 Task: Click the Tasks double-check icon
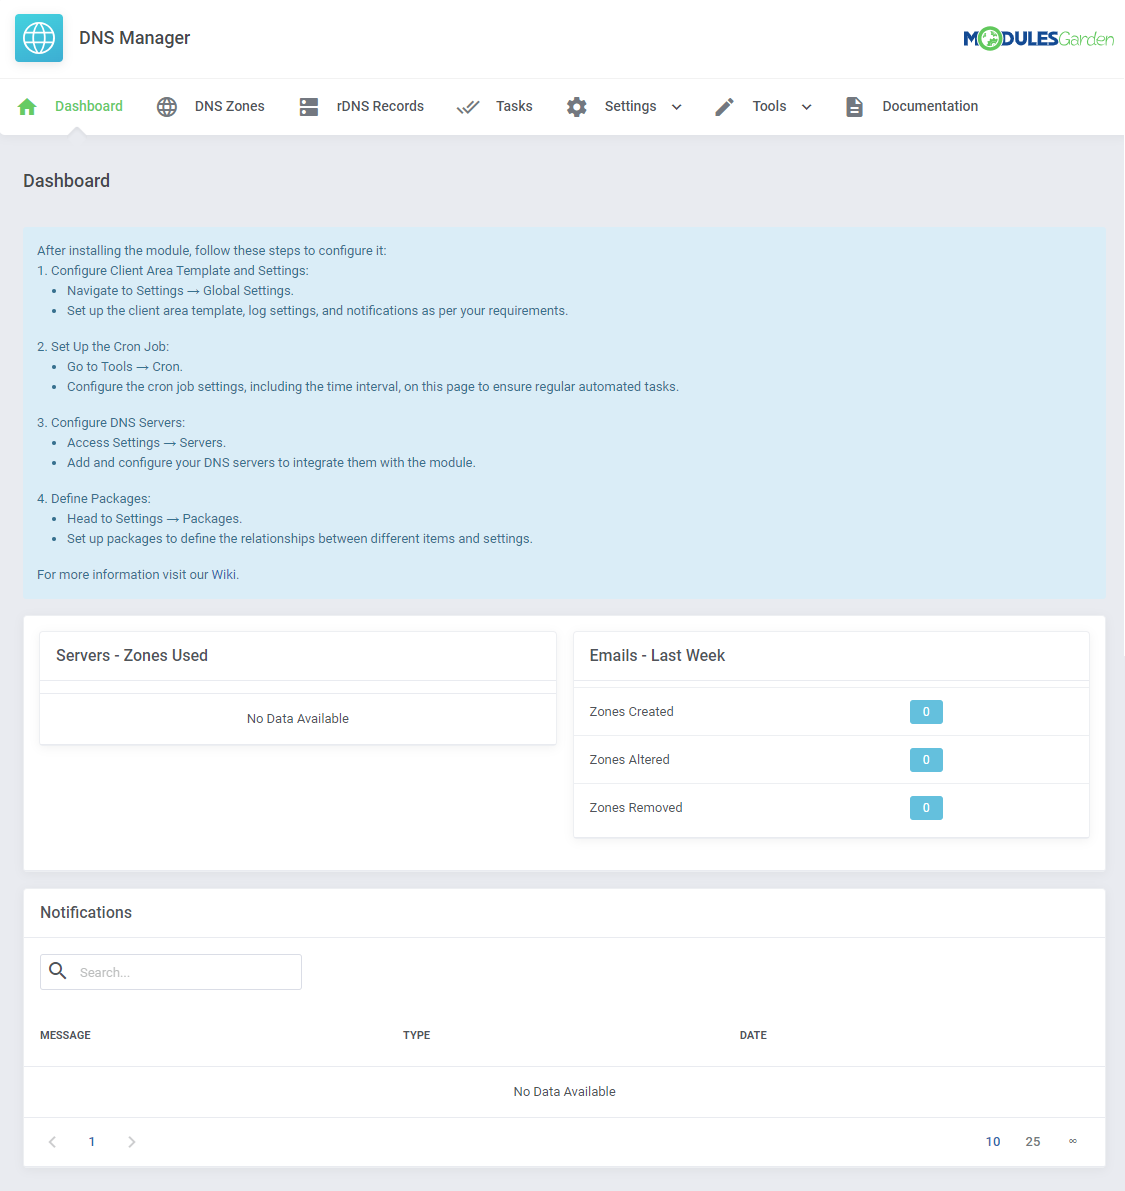tap(468, 107)
